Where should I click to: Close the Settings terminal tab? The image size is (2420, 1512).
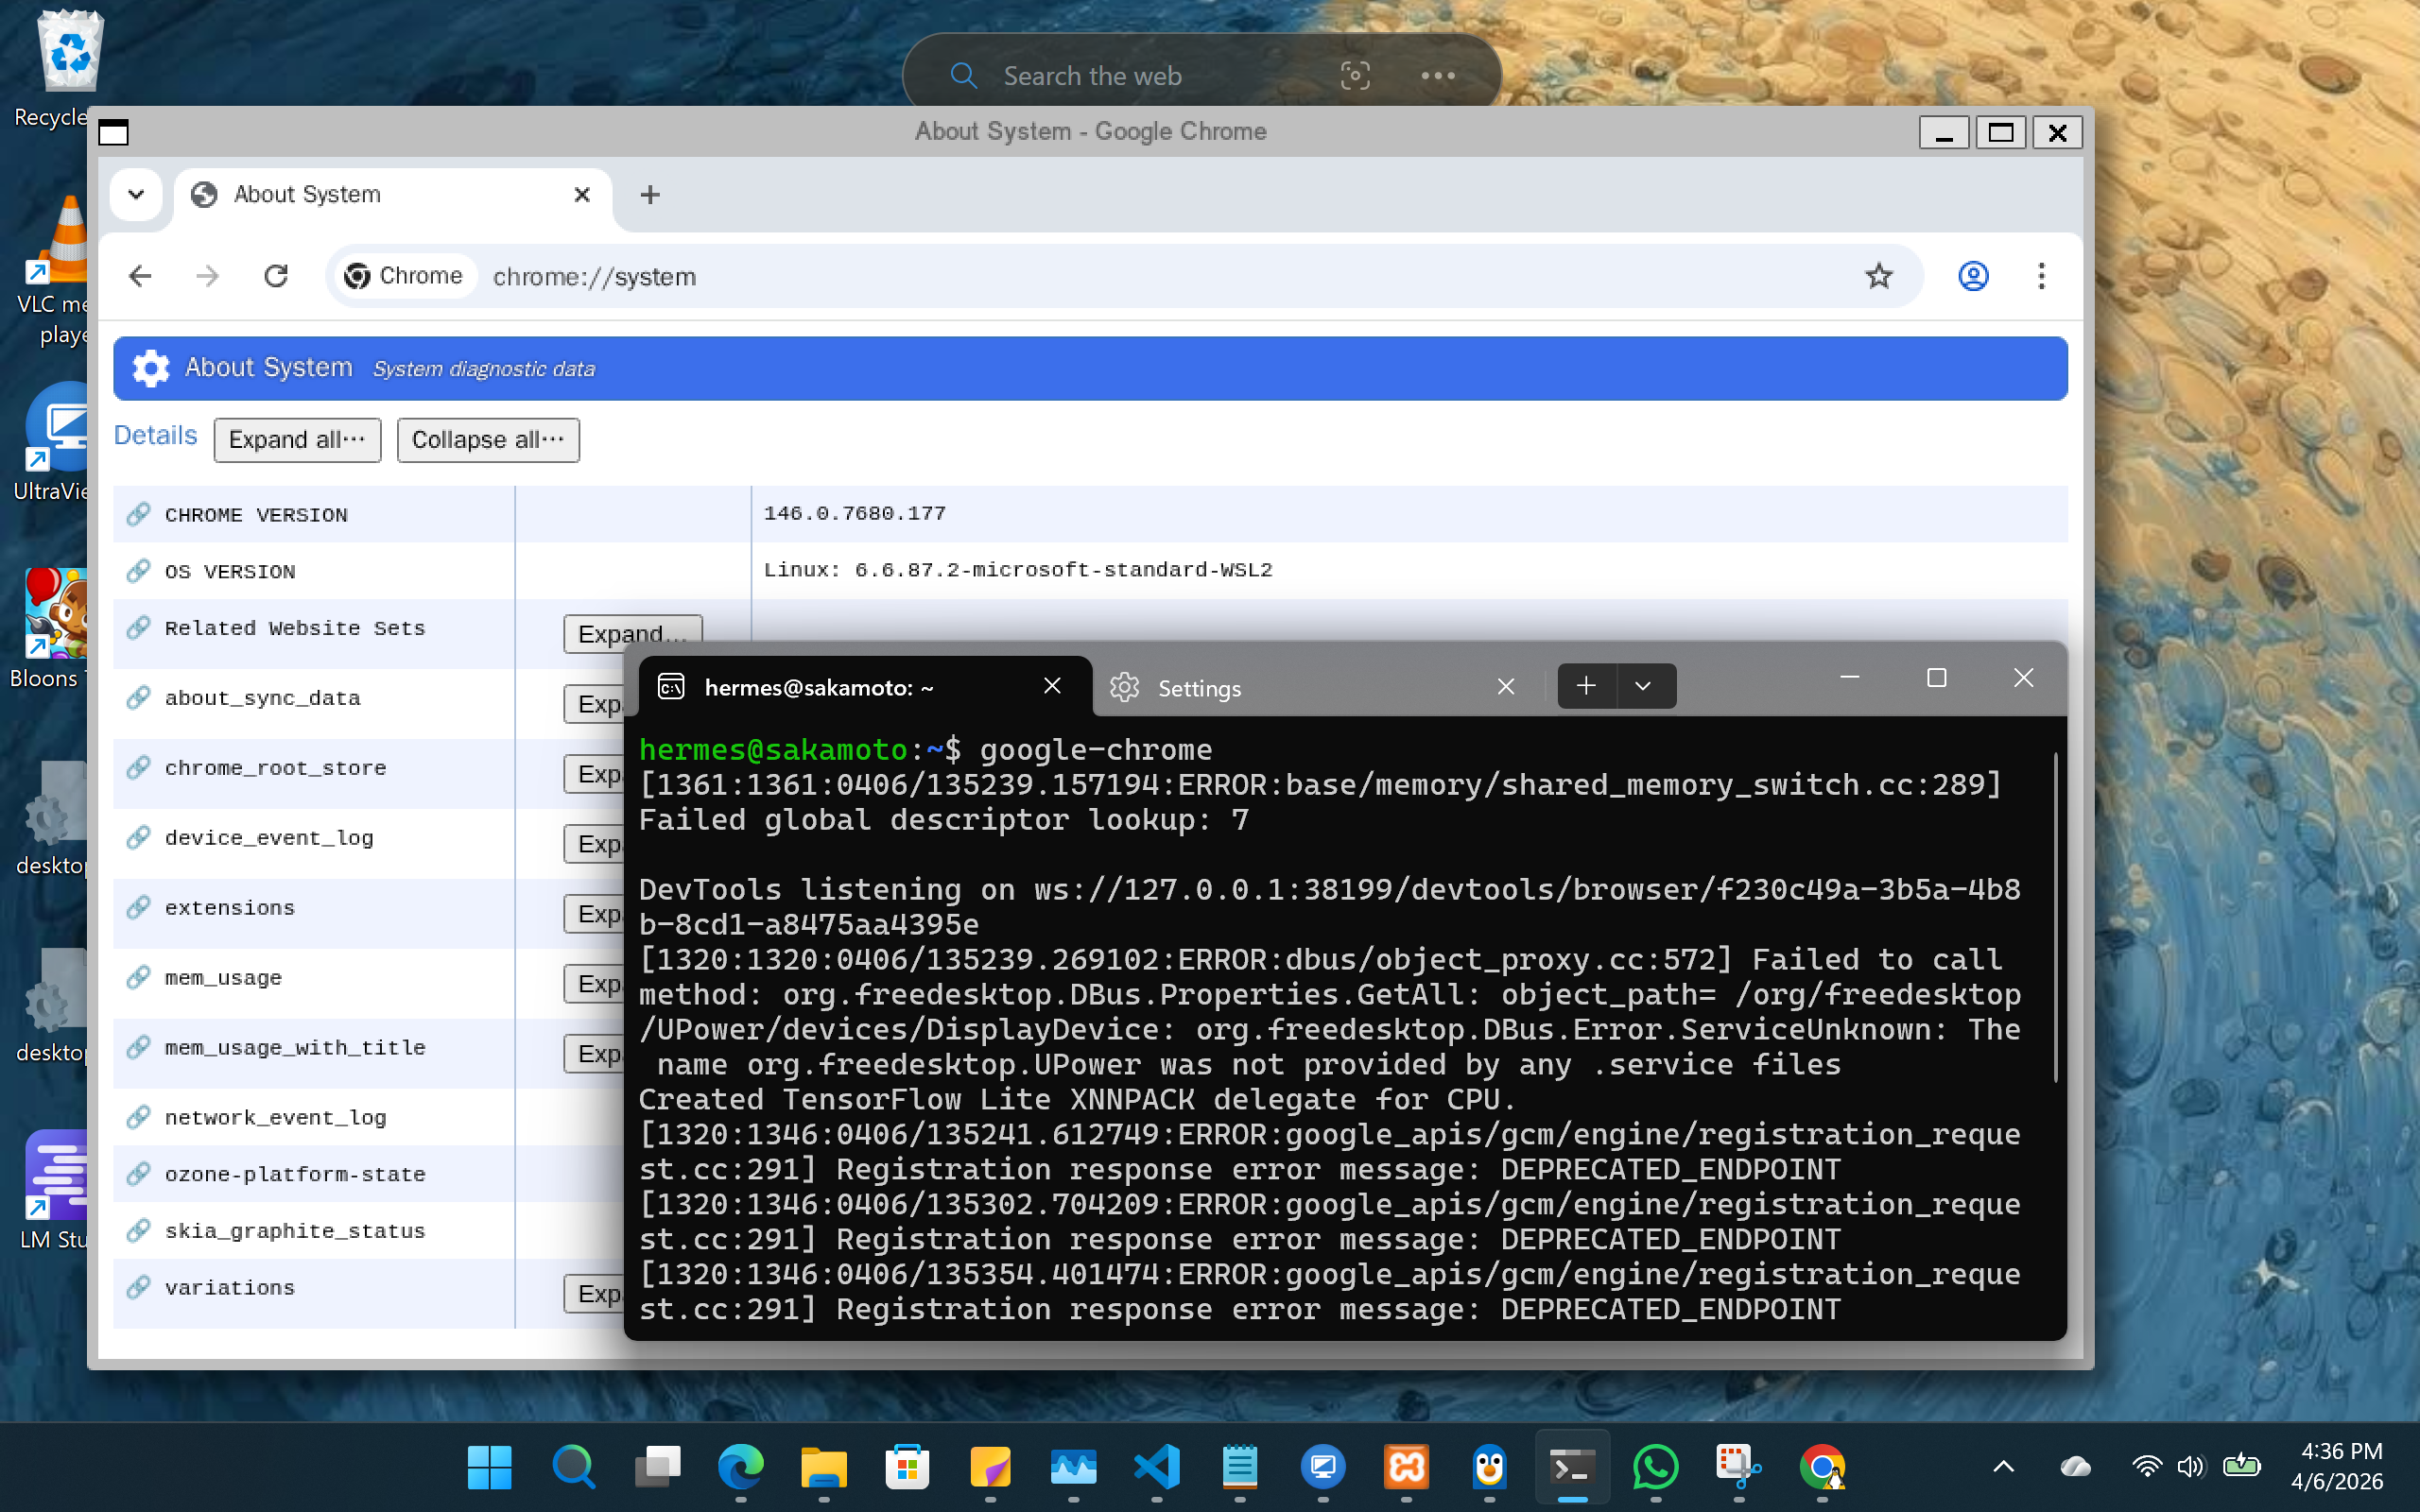pyautogui.click(x=1506, y=687)
